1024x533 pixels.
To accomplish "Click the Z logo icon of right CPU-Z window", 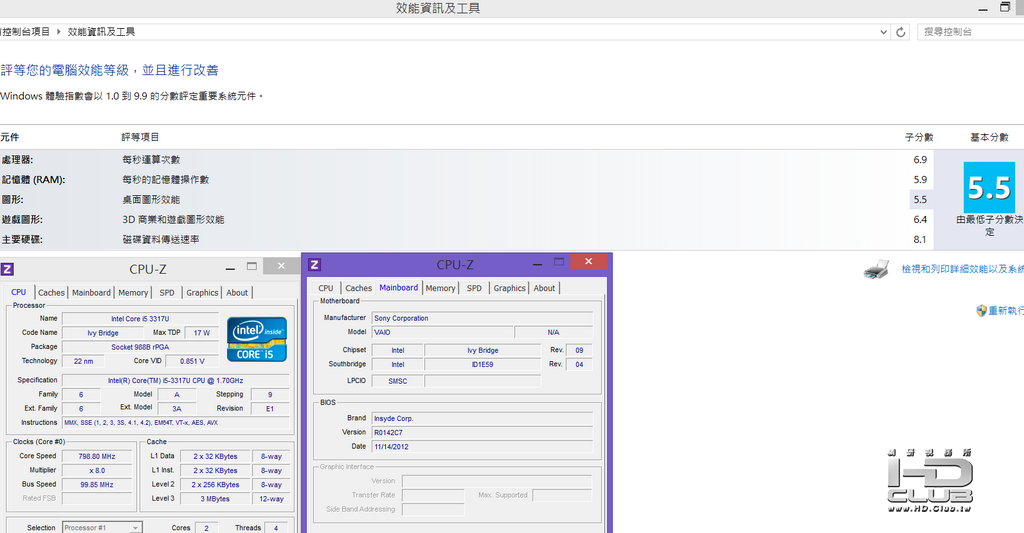I will pyautogui.click(x=314, y=265).
